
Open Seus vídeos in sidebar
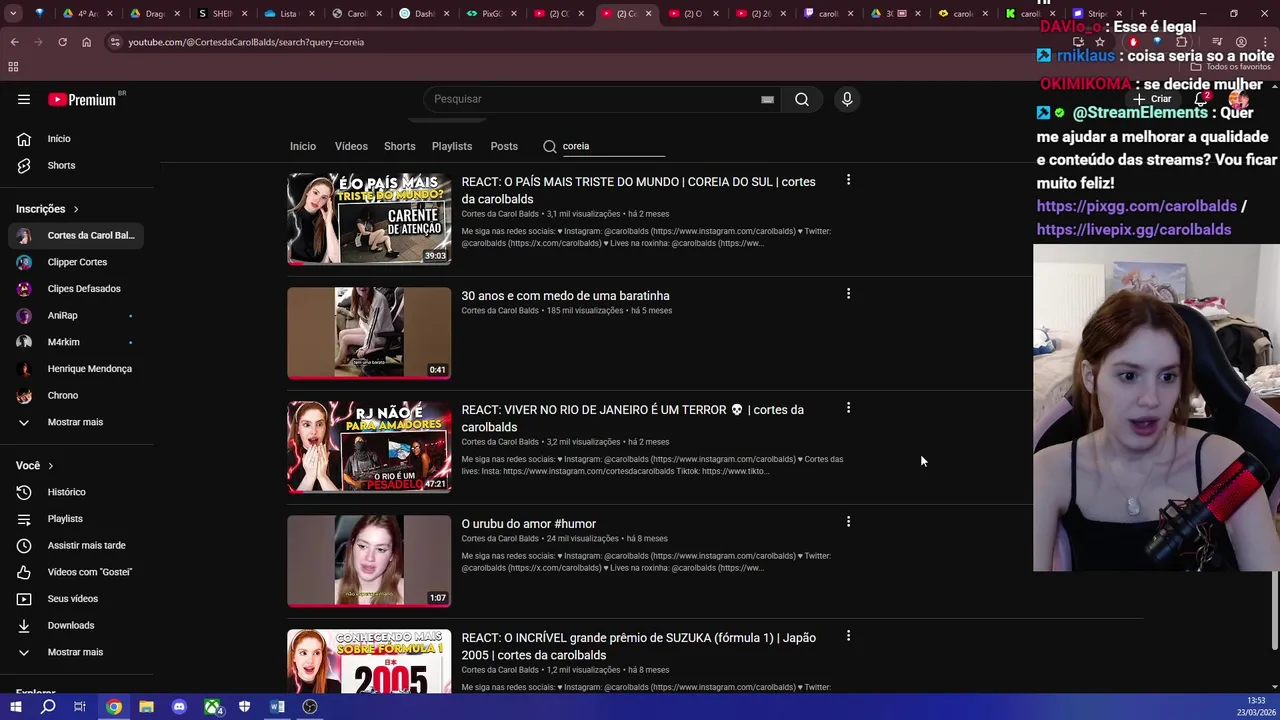click(77, 599)
